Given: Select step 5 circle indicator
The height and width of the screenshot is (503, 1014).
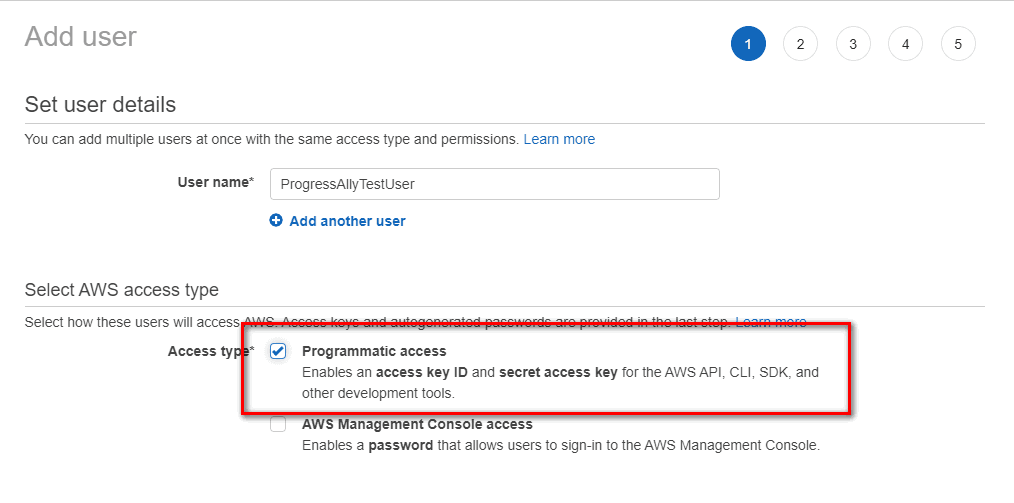Looking at the screenshot, I should 958,44.
